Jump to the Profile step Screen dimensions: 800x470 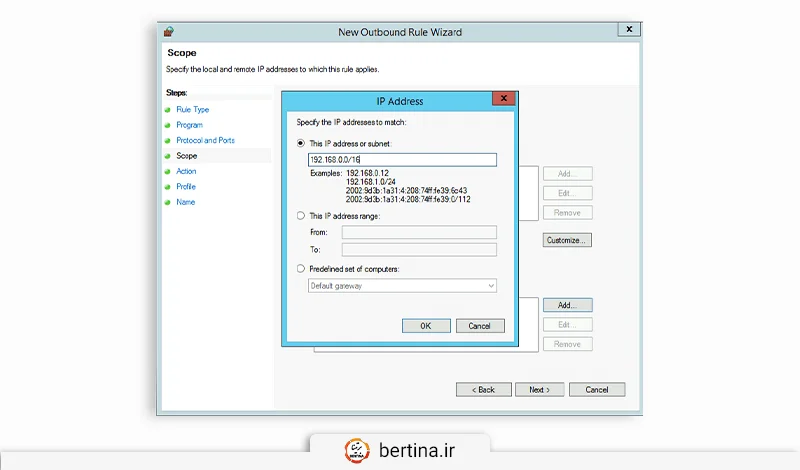coord(186,187)
